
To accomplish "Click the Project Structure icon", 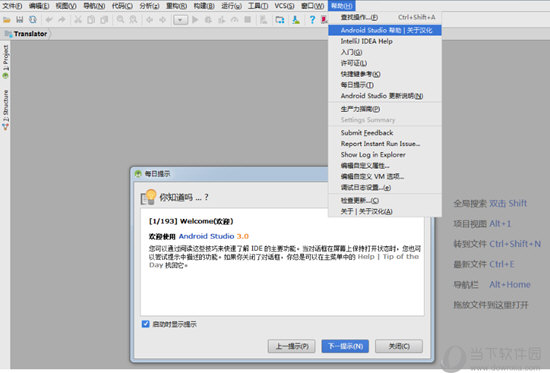I will 280,20.
